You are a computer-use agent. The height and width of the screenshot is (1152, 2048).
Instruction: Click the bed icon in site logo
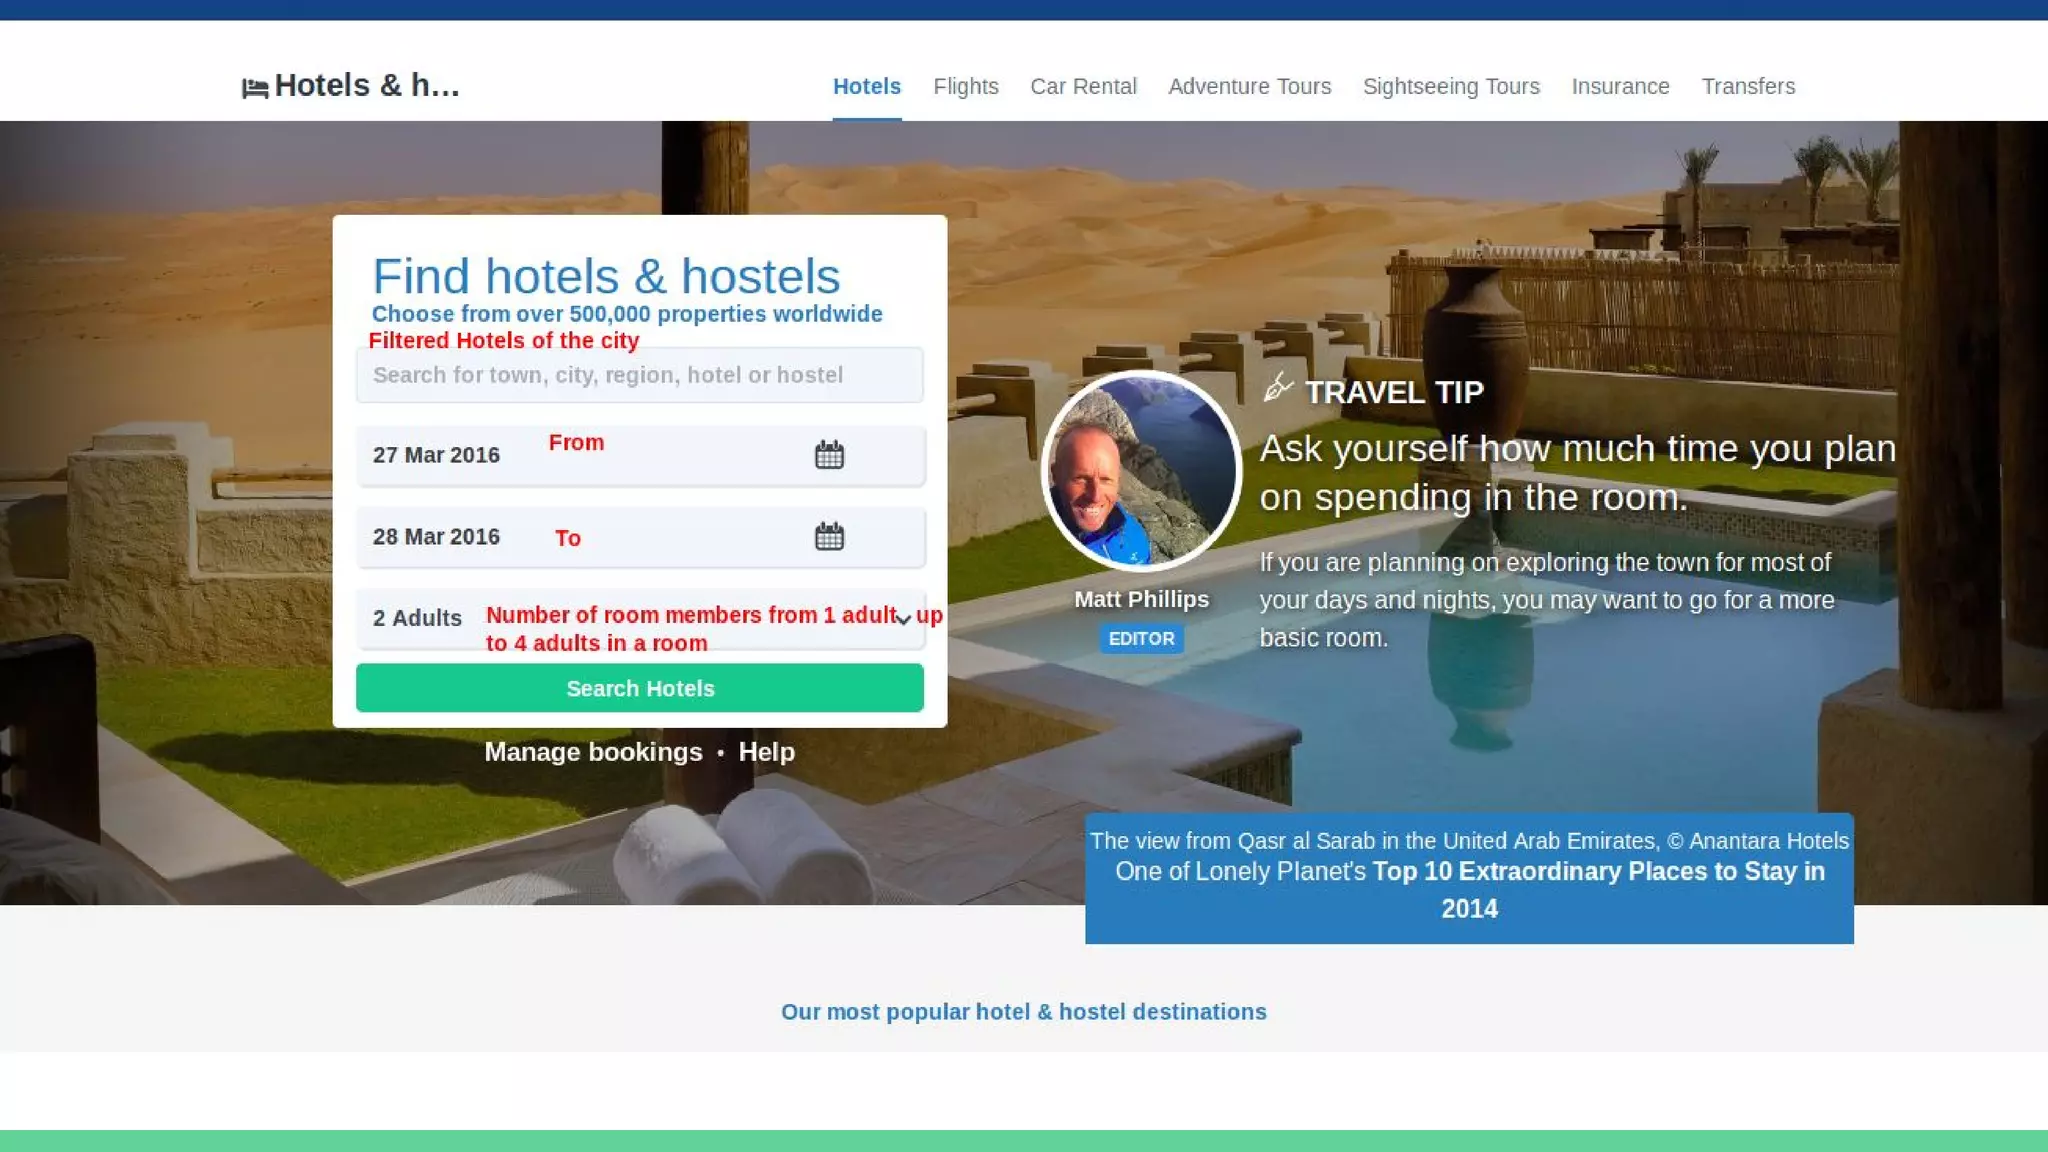pos(255,88)
